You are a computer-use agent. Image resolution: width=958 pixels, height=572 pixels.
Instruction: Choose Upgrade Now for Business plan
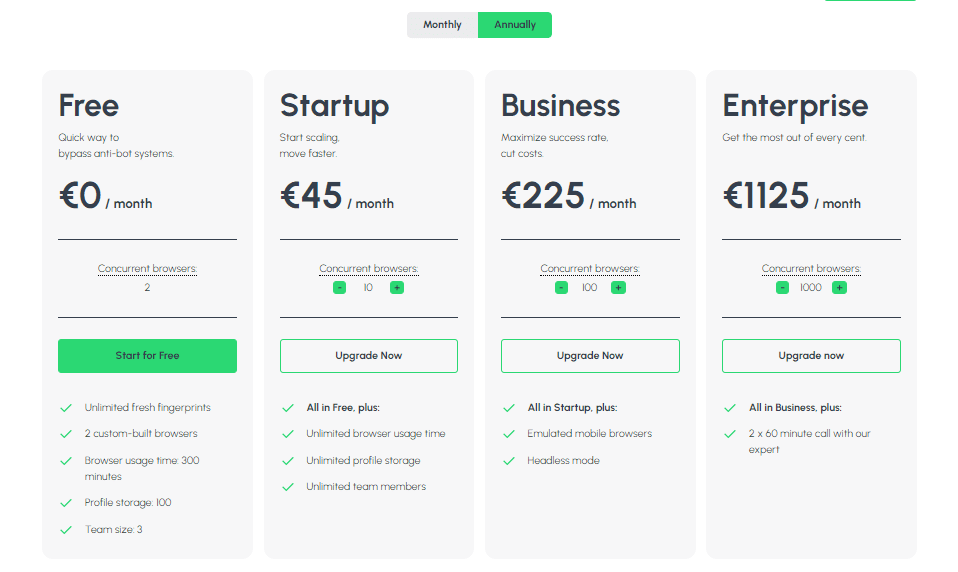(590, 356)
